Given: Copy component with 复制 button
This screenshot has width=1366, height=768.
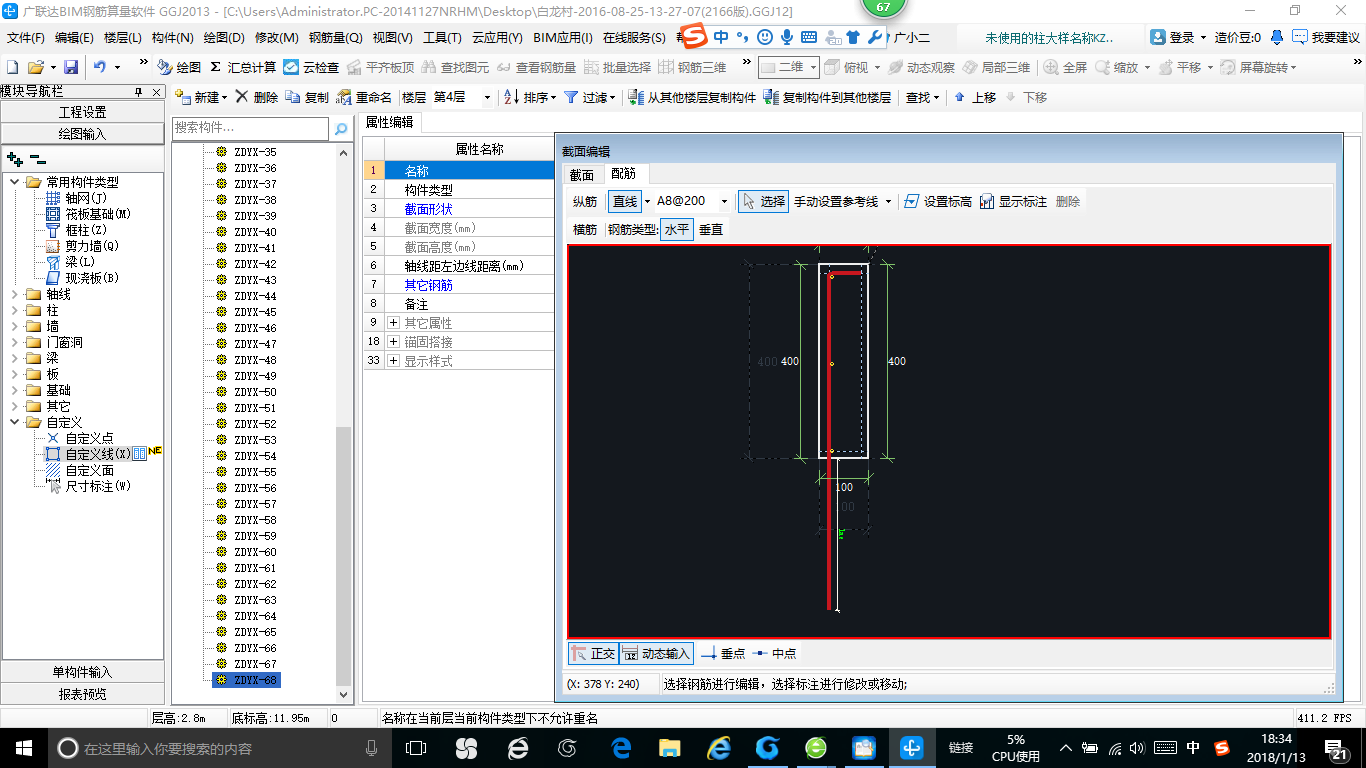Looking at the screenshot, I should coord(307,97).
